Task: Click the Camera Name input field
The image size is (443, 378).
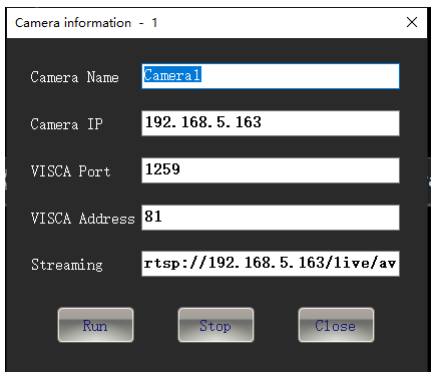Action: 270,76
